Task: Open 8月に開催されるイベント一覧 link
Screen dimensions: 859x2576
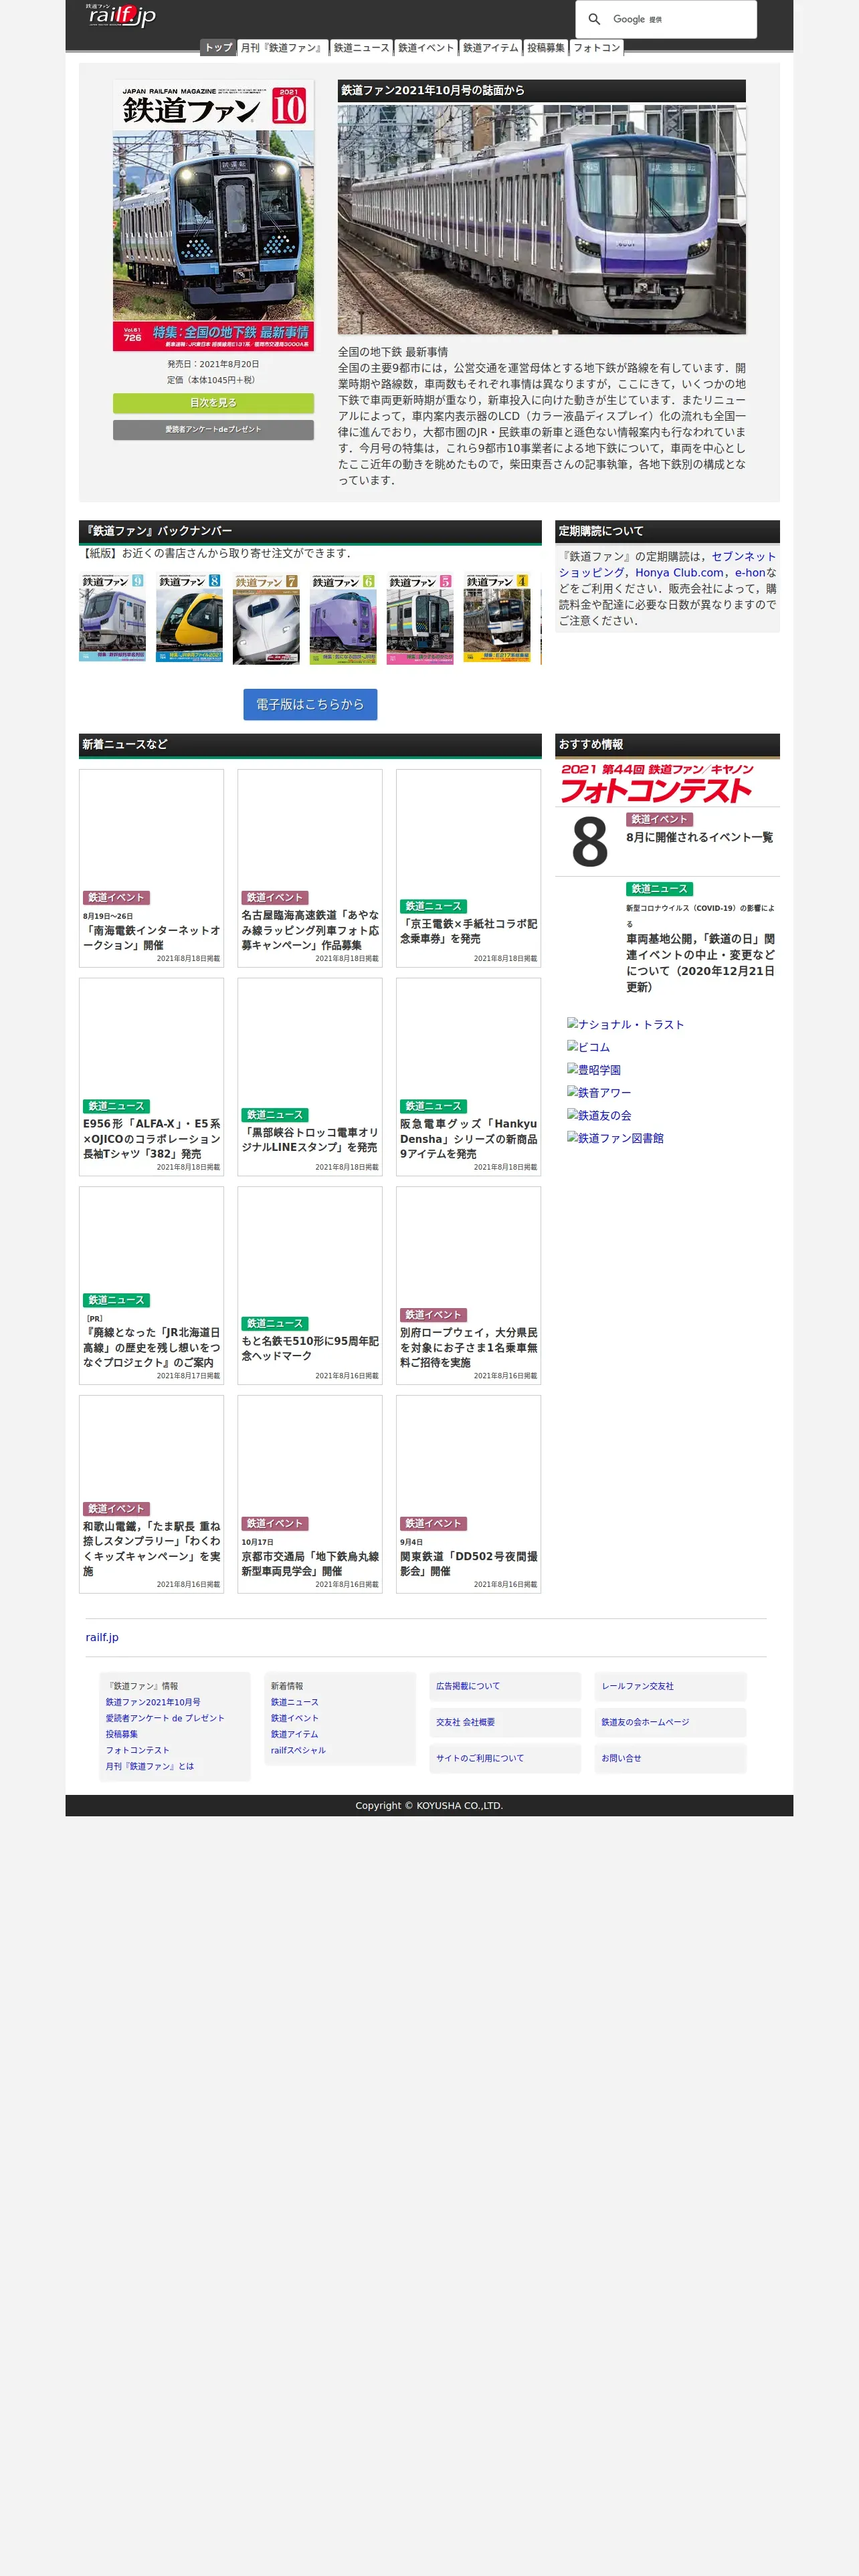Action: coord(699,837)
